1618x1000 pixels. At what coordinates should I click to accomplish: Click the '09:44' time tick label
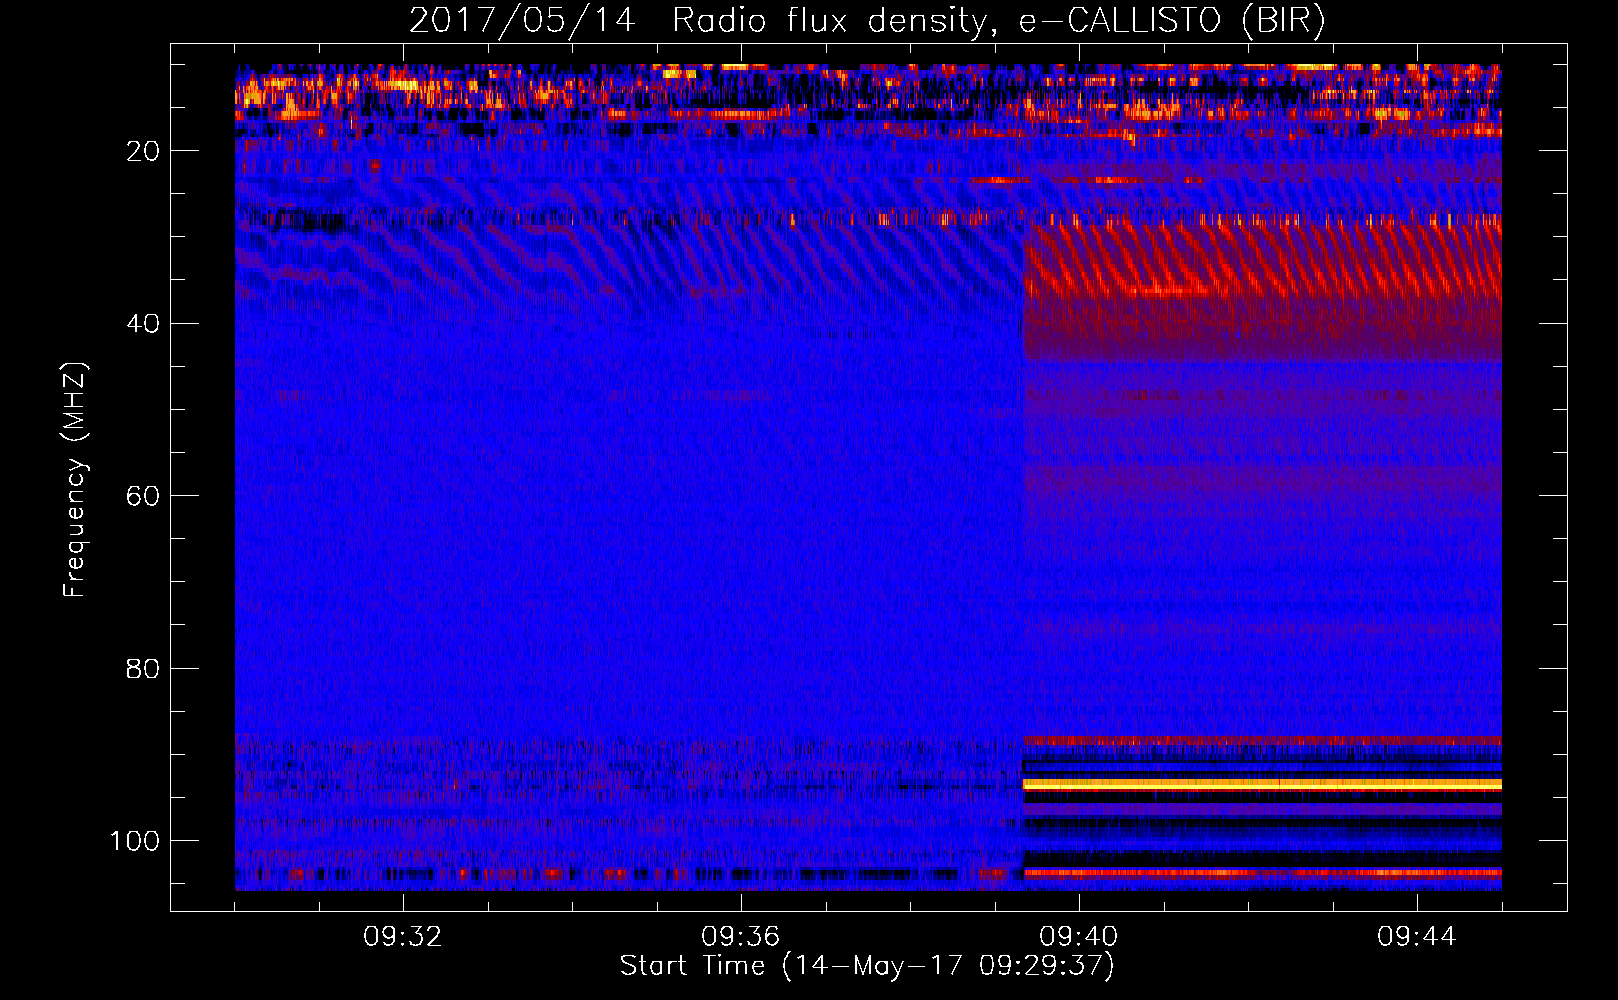1417,937
